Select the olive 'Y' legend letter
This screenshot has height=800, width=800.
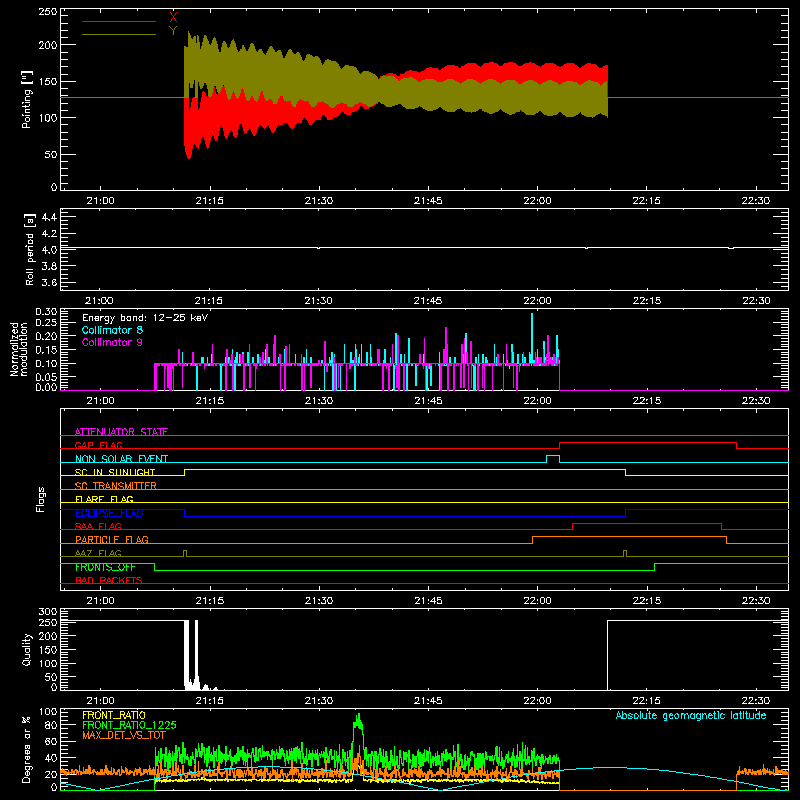click(x=173, y=31)
